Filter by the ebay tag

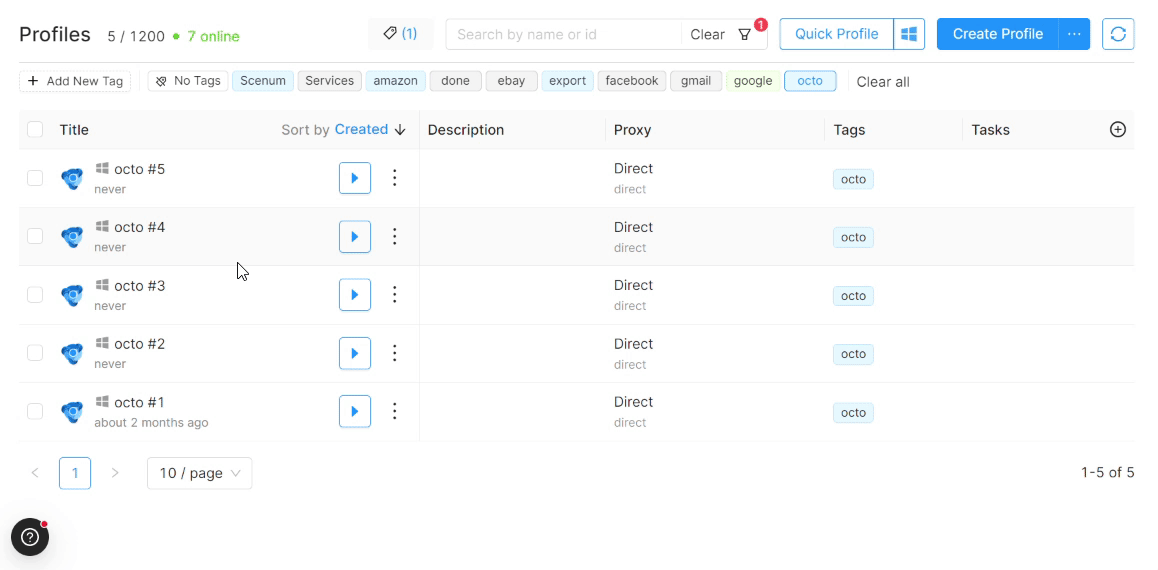point(511,81)
